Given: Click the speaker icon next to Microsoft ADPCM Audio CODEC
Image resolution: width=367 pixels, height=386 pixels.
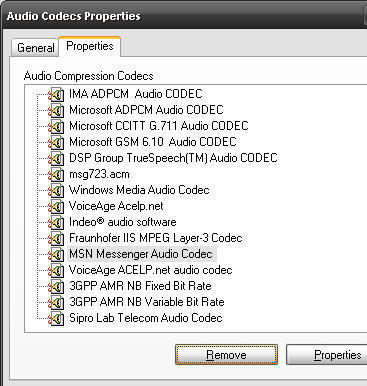Looking at the screenshot, I should coord(56,110).
